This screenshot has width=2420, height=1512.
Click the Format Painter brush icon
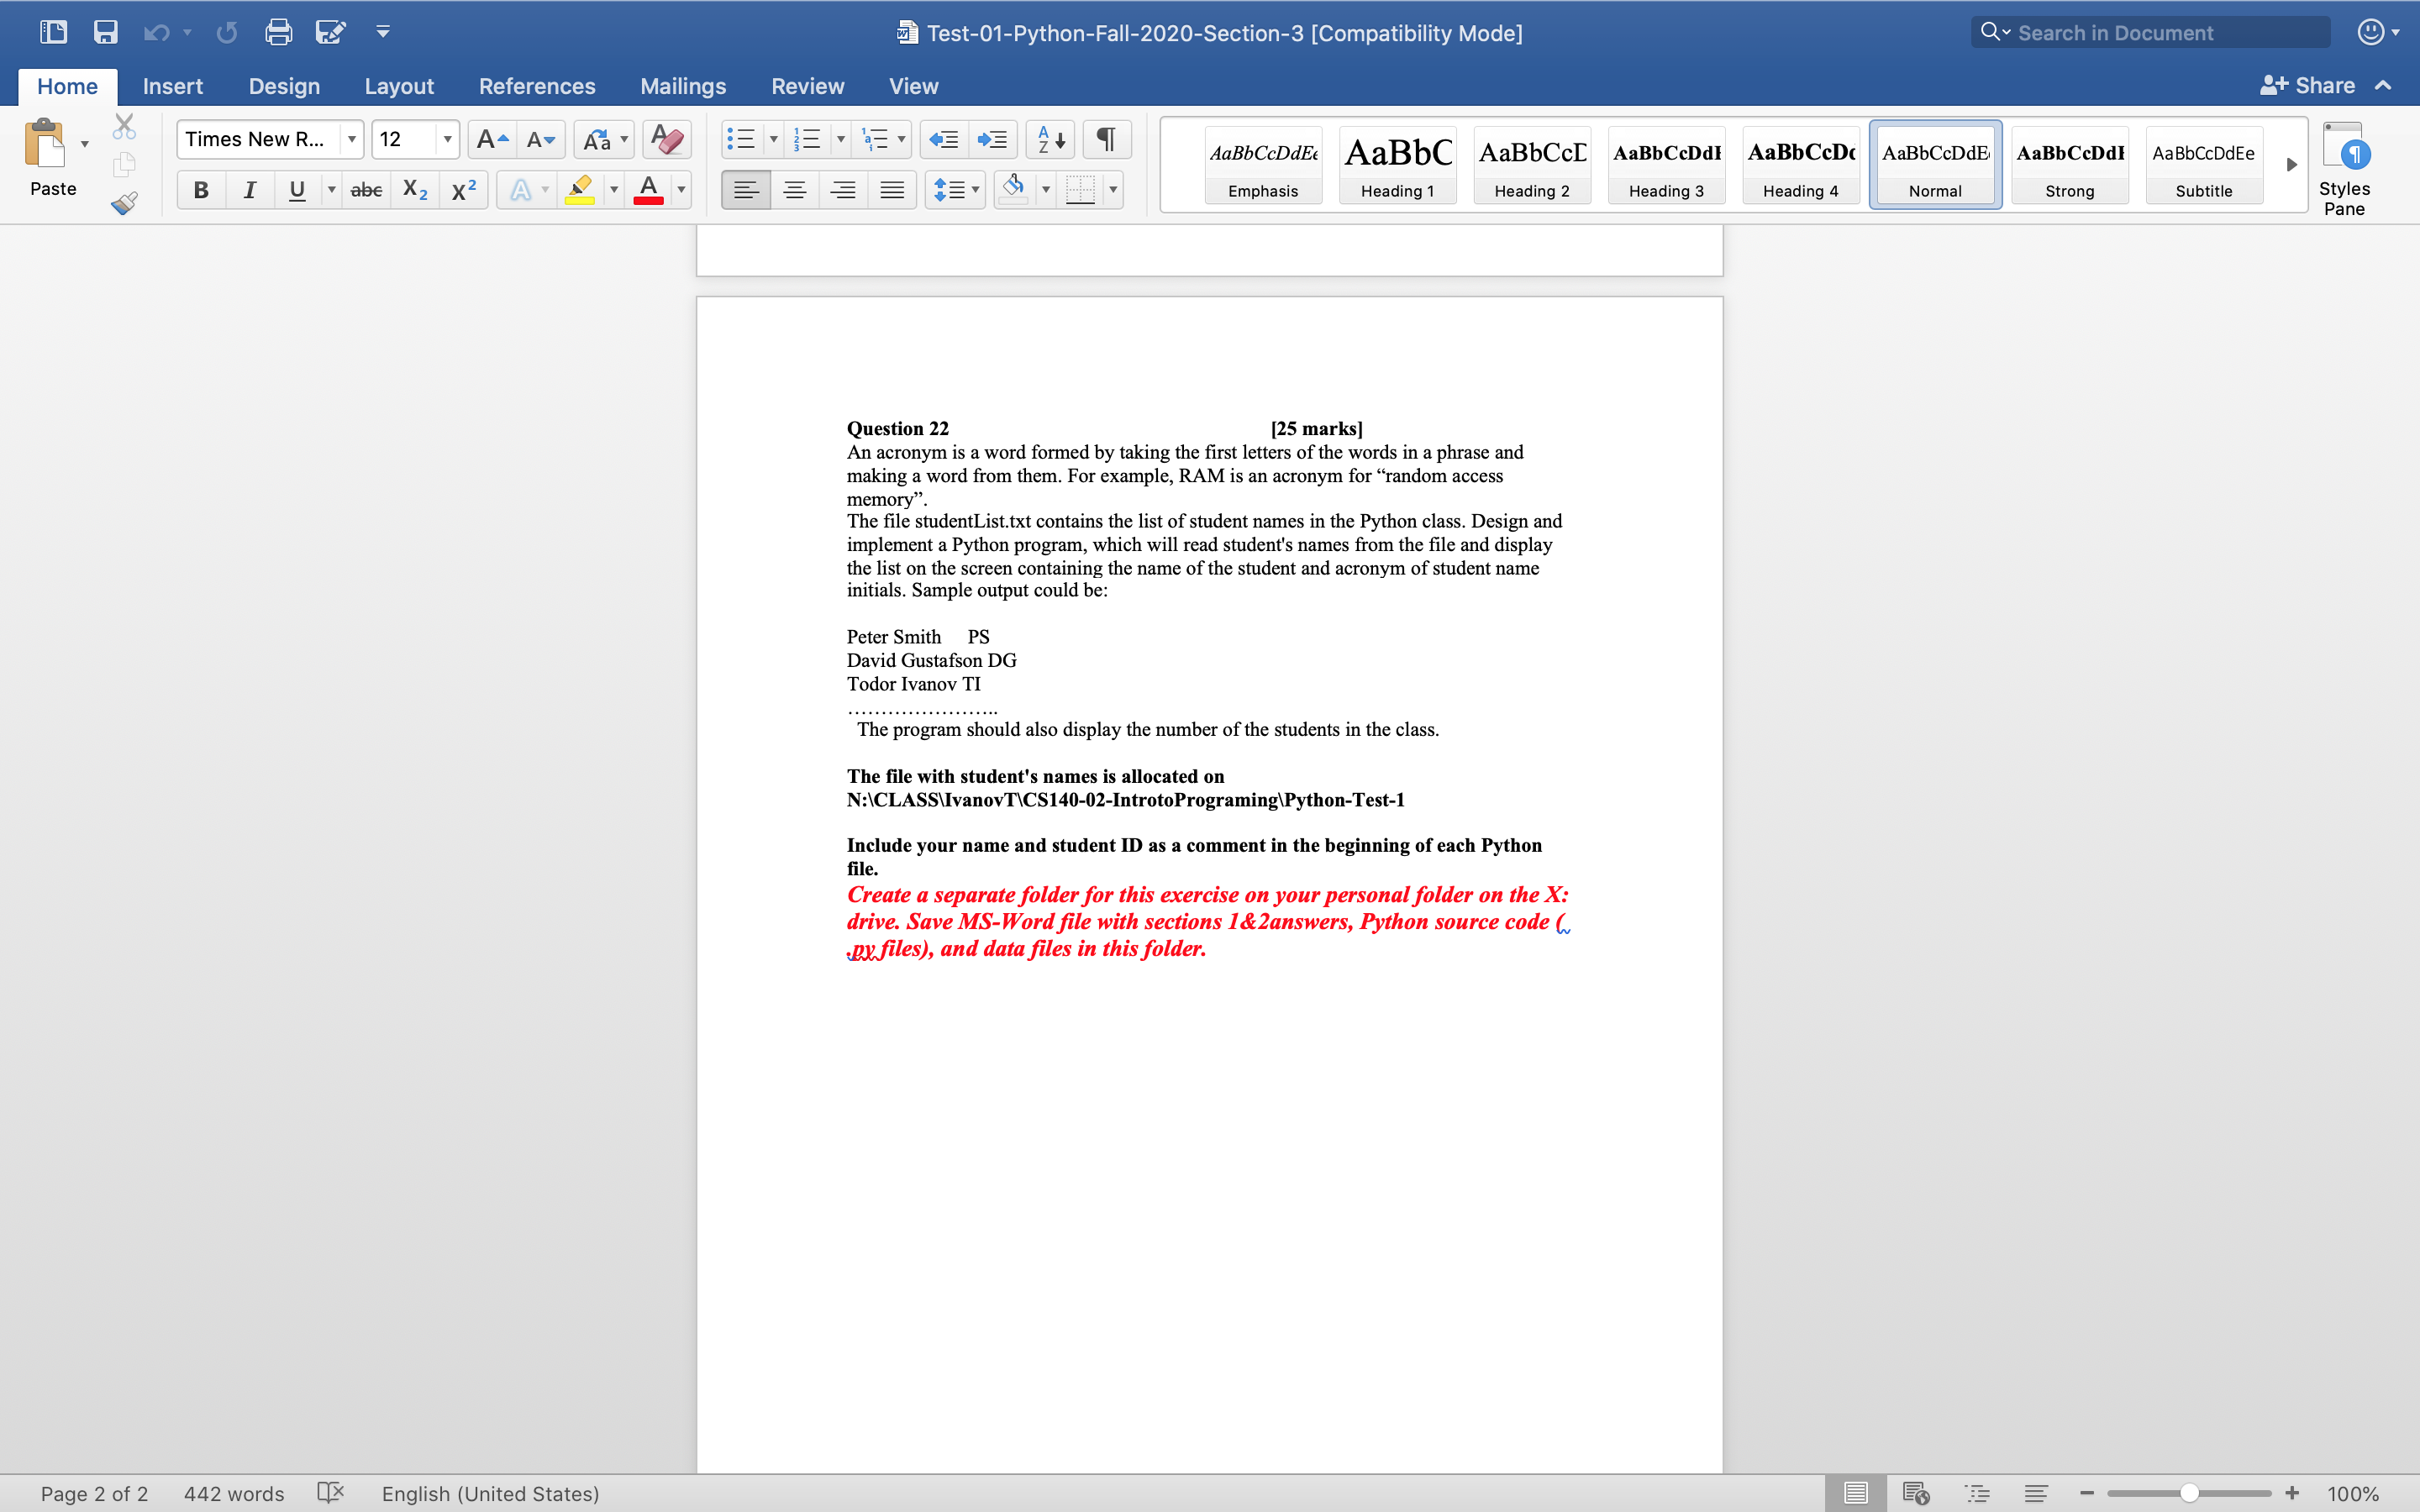coord(124,204)
